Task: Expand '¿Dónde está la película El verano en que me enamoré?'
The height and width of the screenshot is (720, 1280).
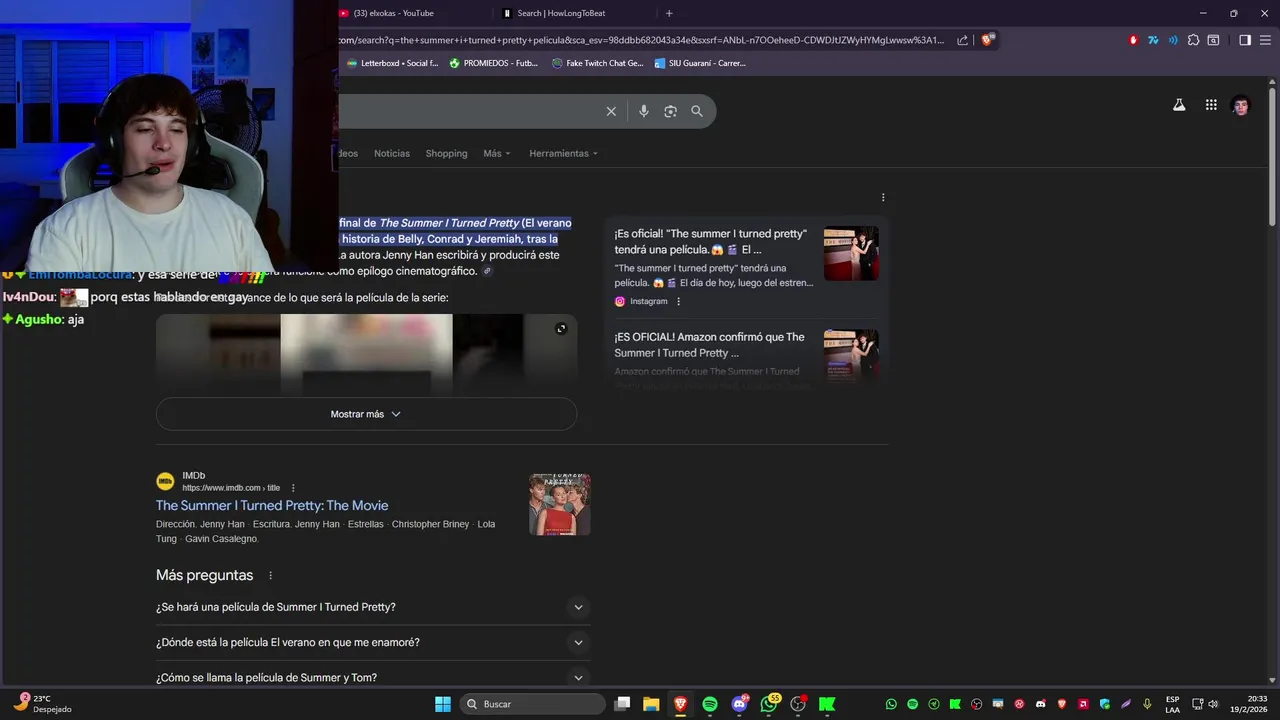Action: coord(373,642)
